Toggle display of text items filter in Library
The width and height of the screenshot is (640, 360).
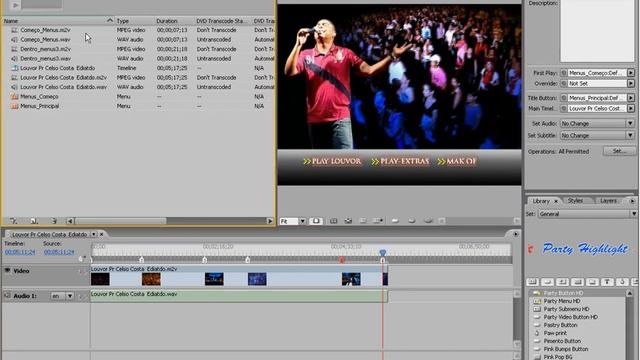coord(607,282)
